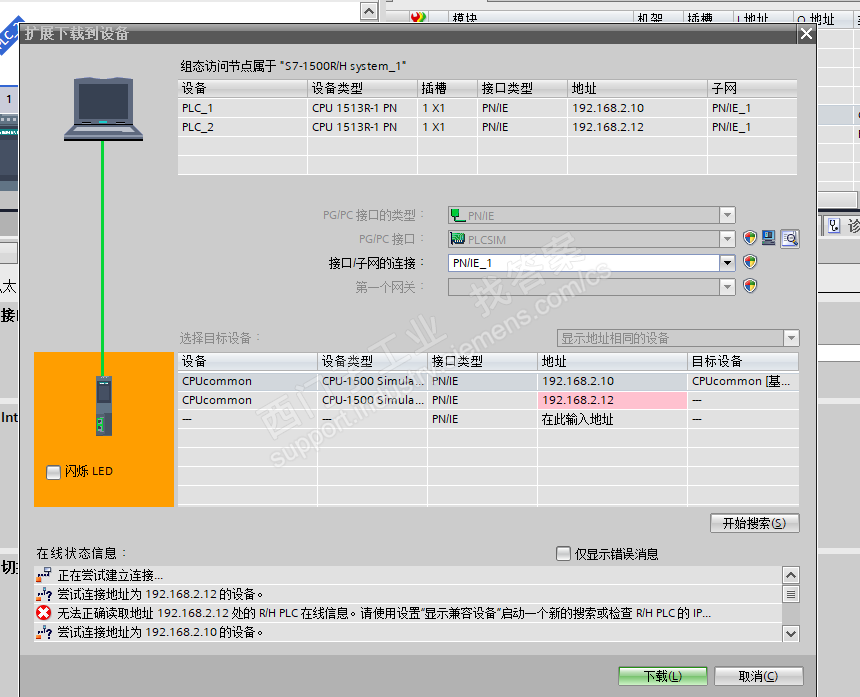Click the PLC device graphic in orange panel
860x697 pixels.
[104, 406]
